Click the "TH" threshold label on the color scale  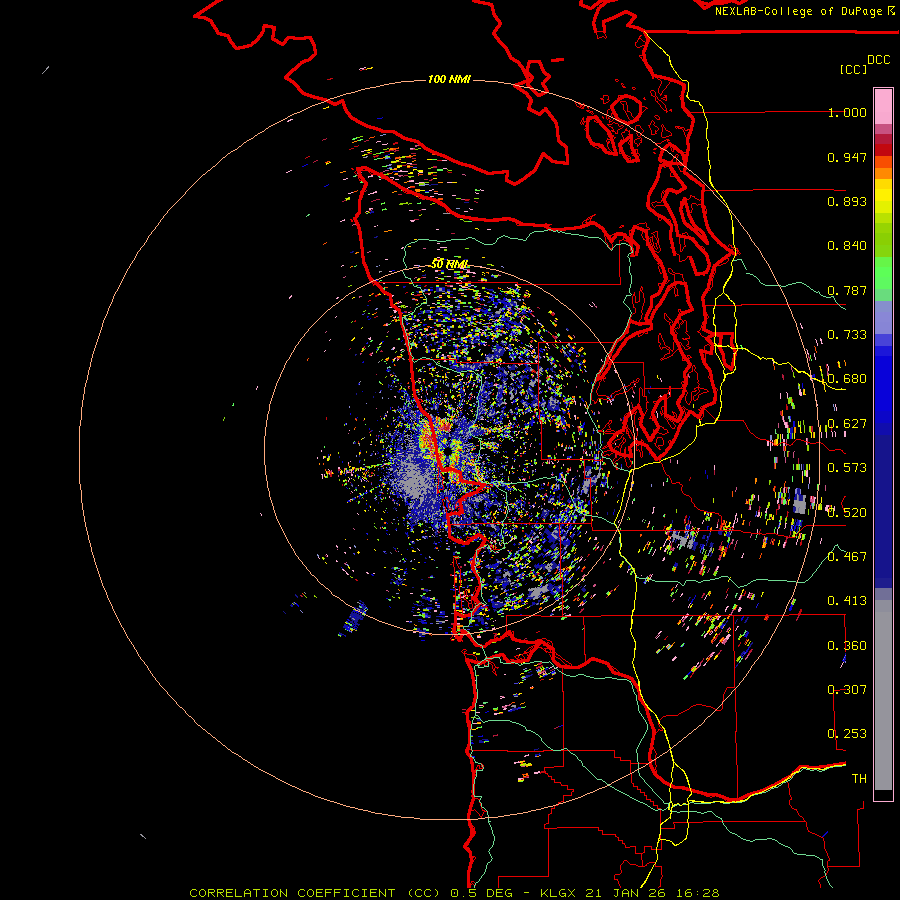(x=859, y=779)
